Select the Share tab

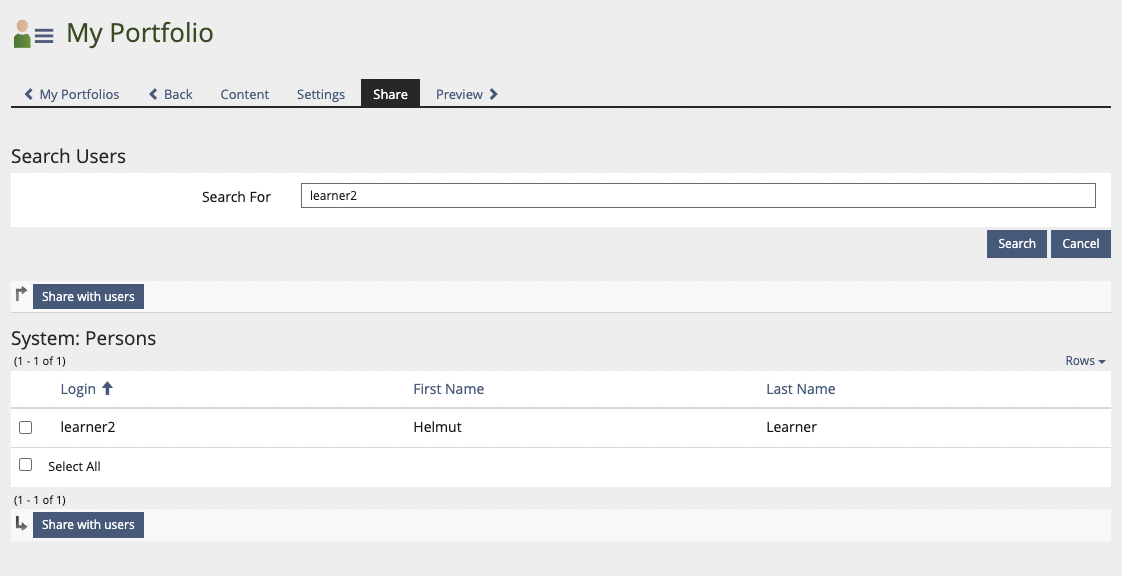[390, 94]
